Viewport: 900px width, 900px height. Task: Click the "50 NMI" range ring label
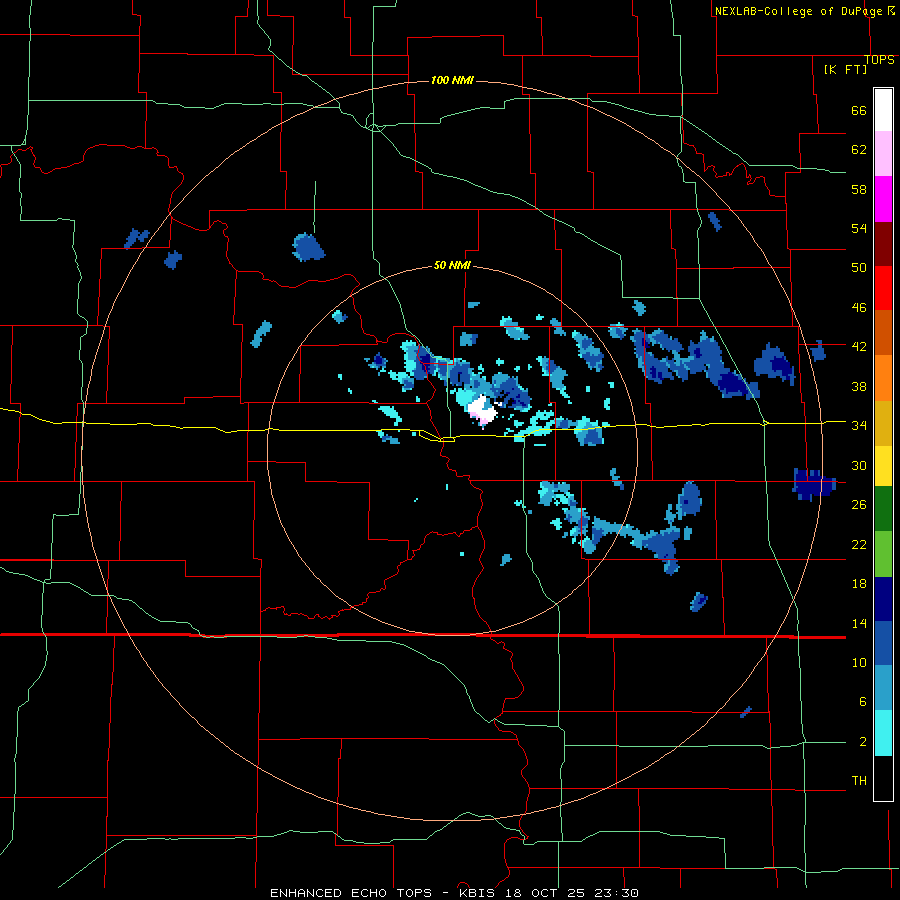[x=452, y=265]
